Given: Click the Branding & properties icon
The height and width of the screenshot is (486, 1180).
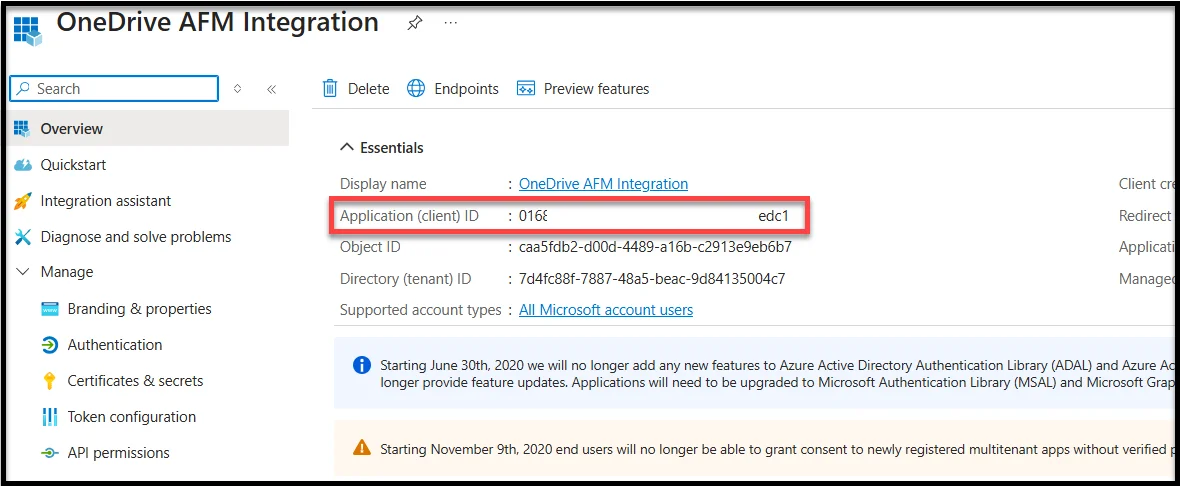Looking at the screenshot, I should (x=50, y=309).
